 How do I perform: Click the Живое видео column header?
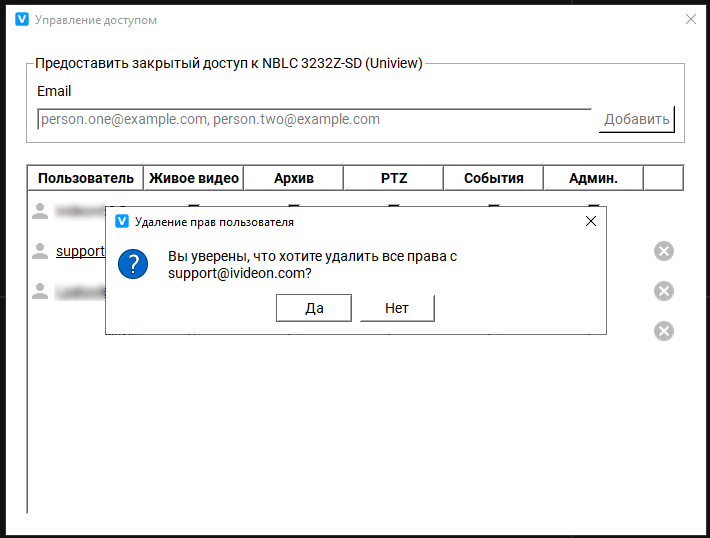click(194, 178)
